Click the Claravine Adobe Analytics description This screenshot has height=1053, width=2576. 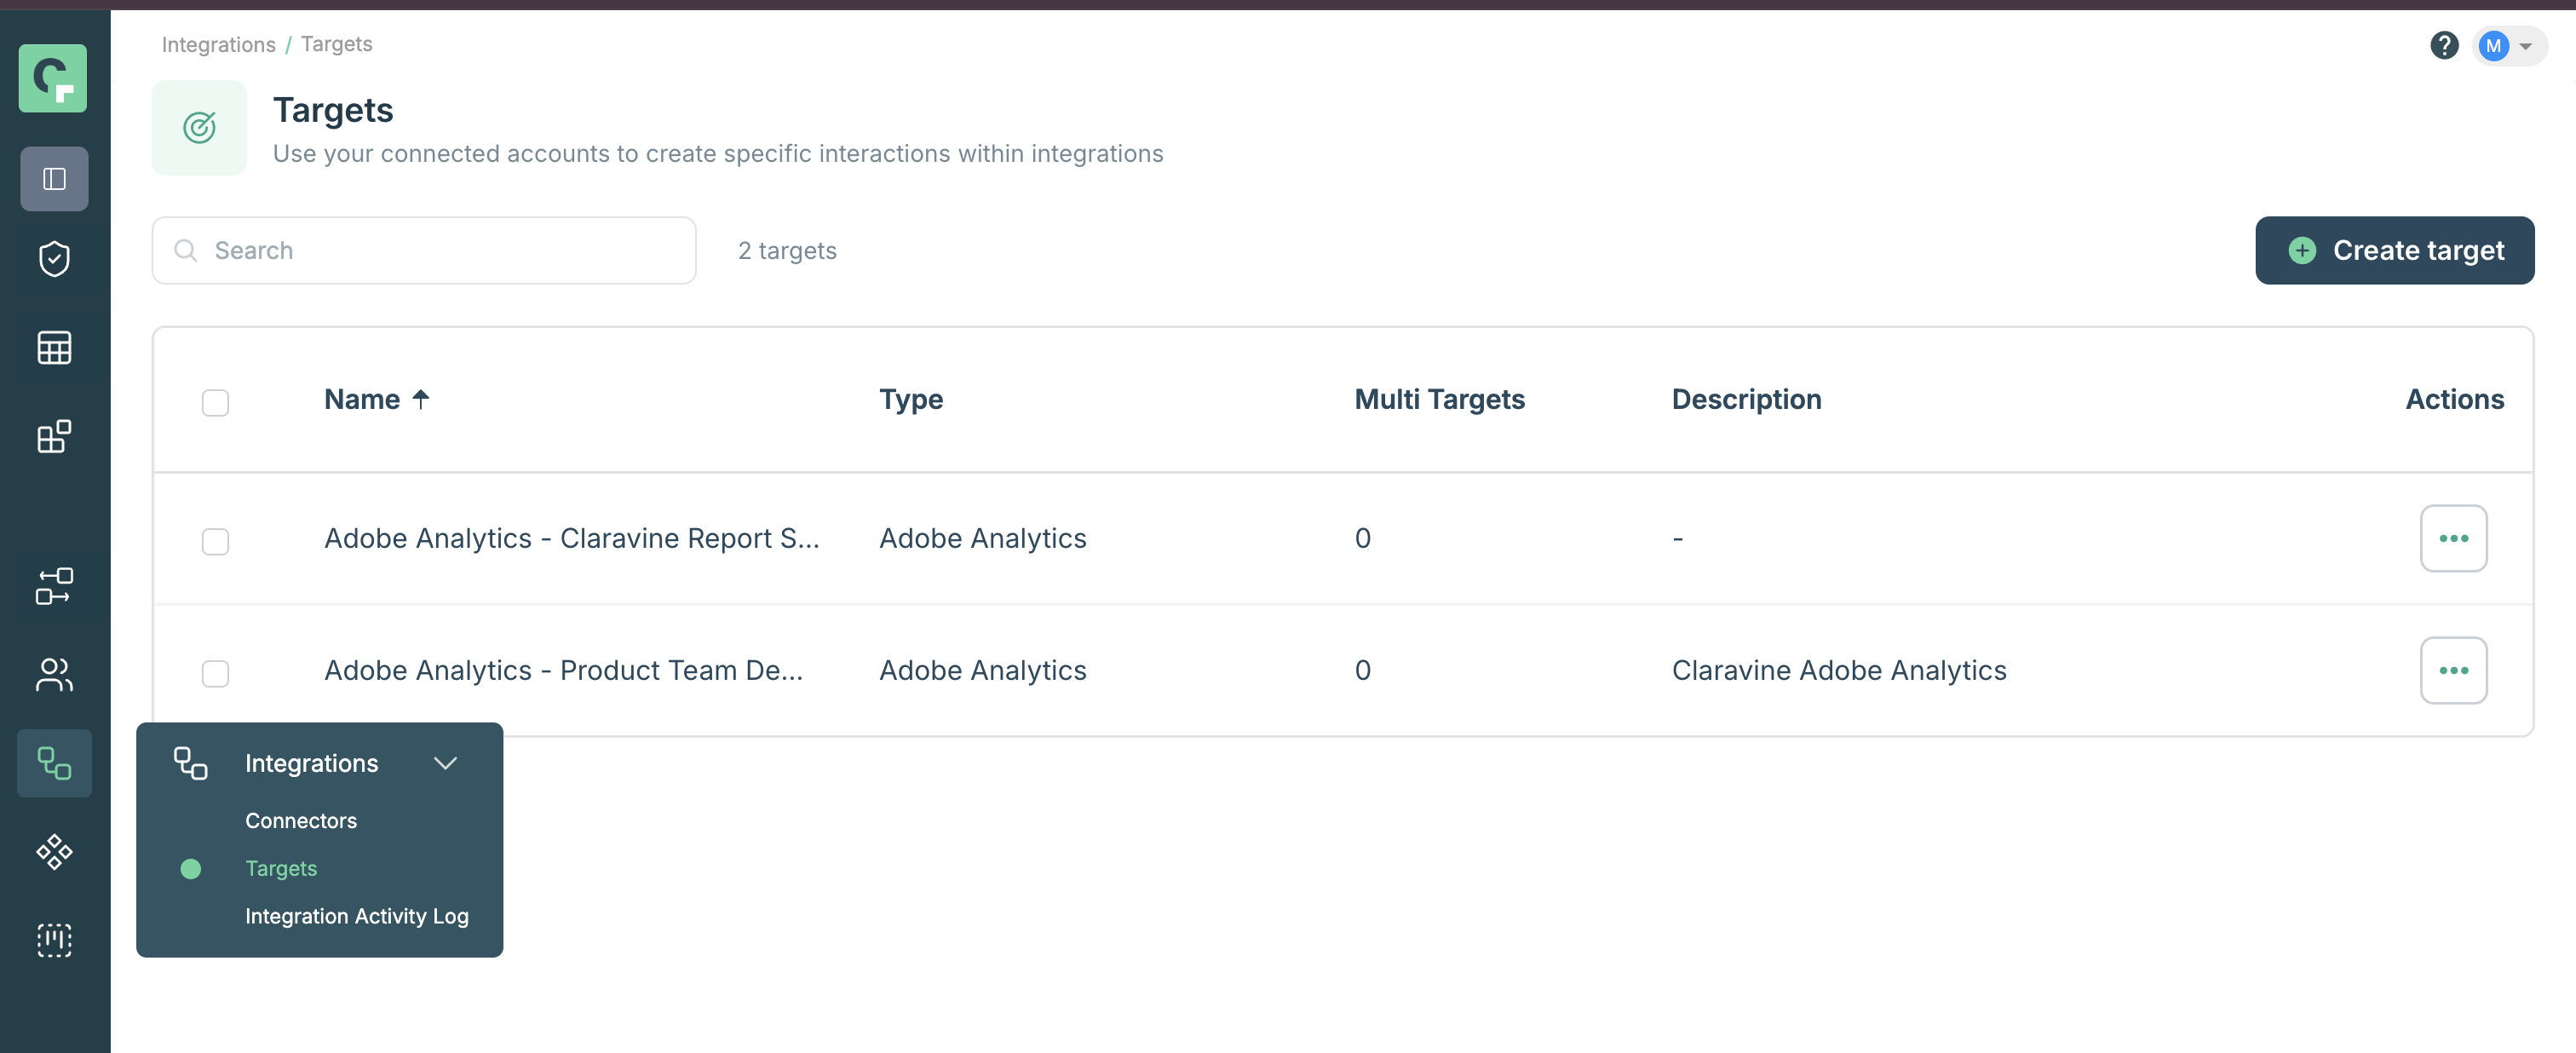[x=1839, y=670]
